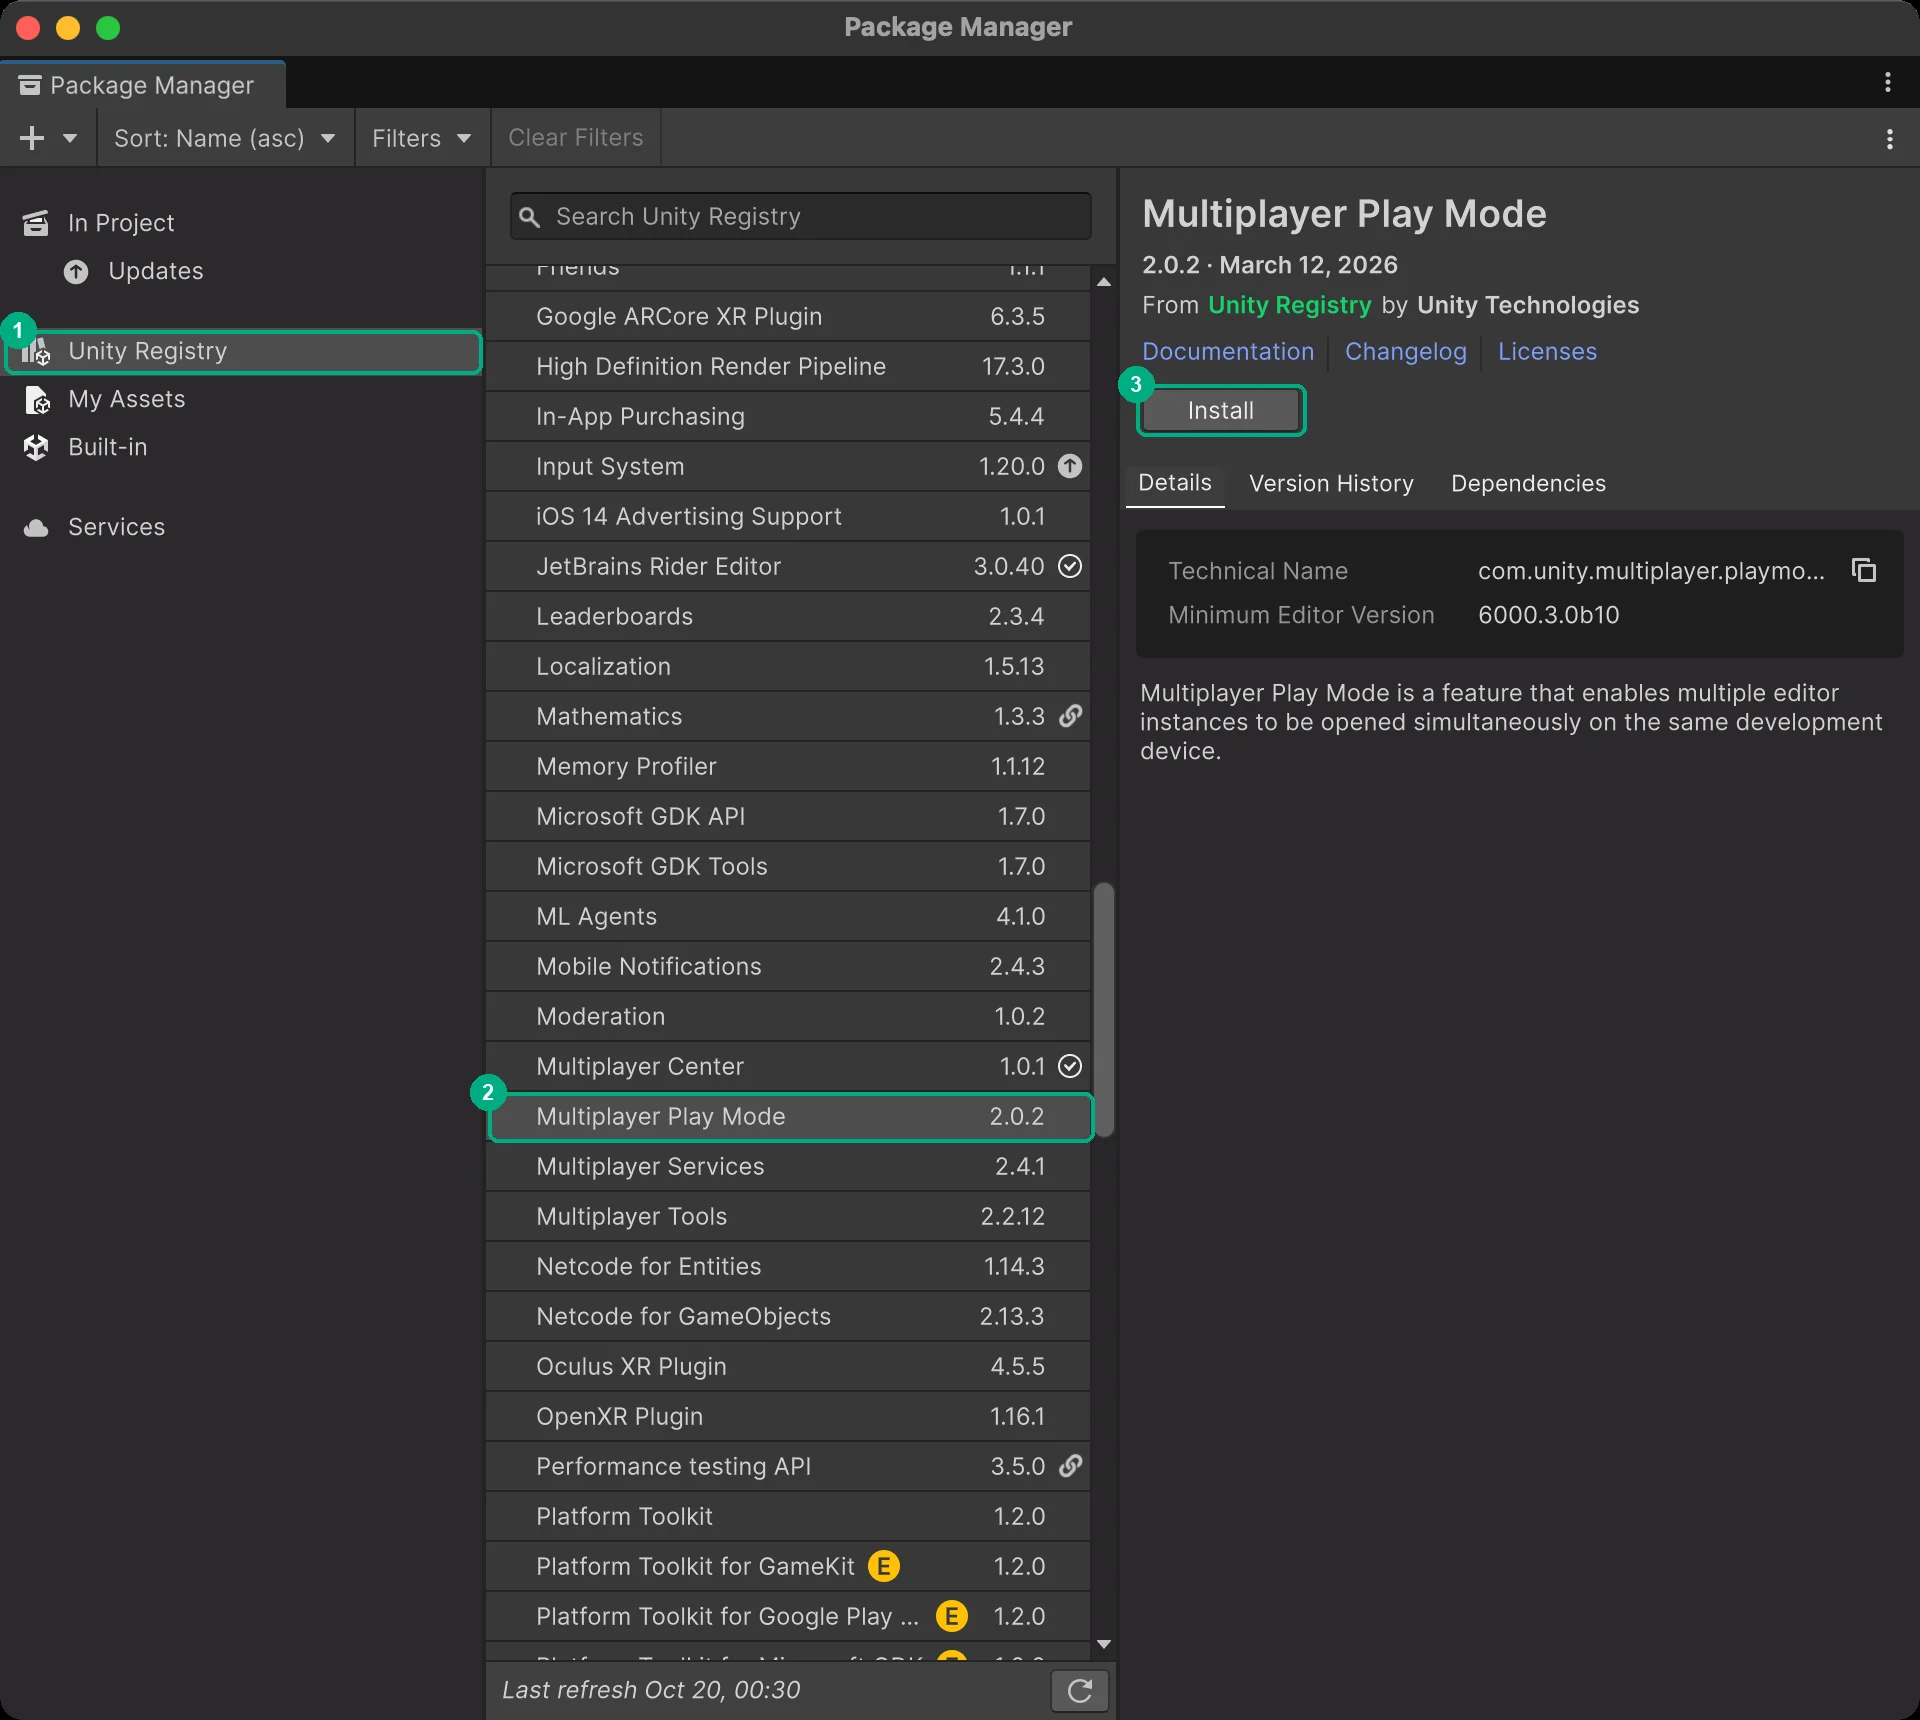The width and height of the screenshot is (1920, 1720).
Task: Click the package list scrollbar thumb
Action: click(x=1104, y=1010)
